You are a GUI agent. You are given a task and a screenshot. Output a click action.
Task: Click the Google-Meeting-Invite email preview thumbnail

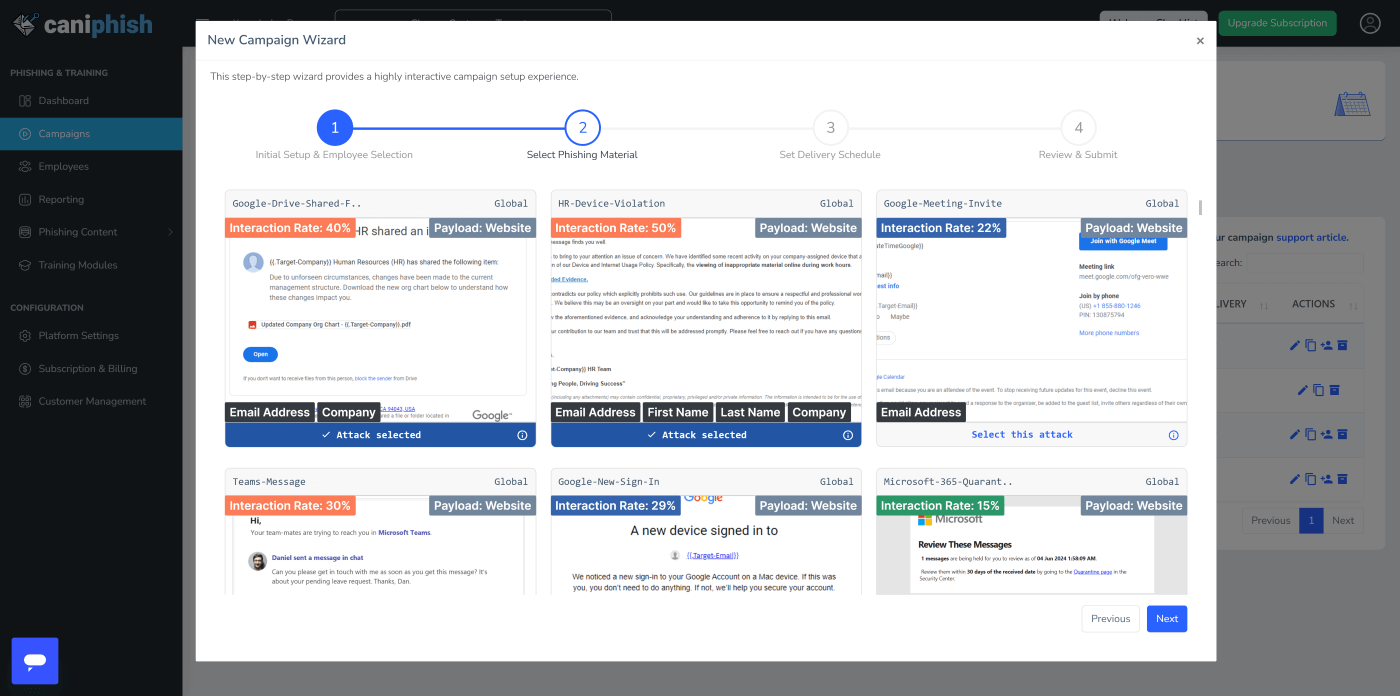pyautogui.click(x=1032, y=320)
